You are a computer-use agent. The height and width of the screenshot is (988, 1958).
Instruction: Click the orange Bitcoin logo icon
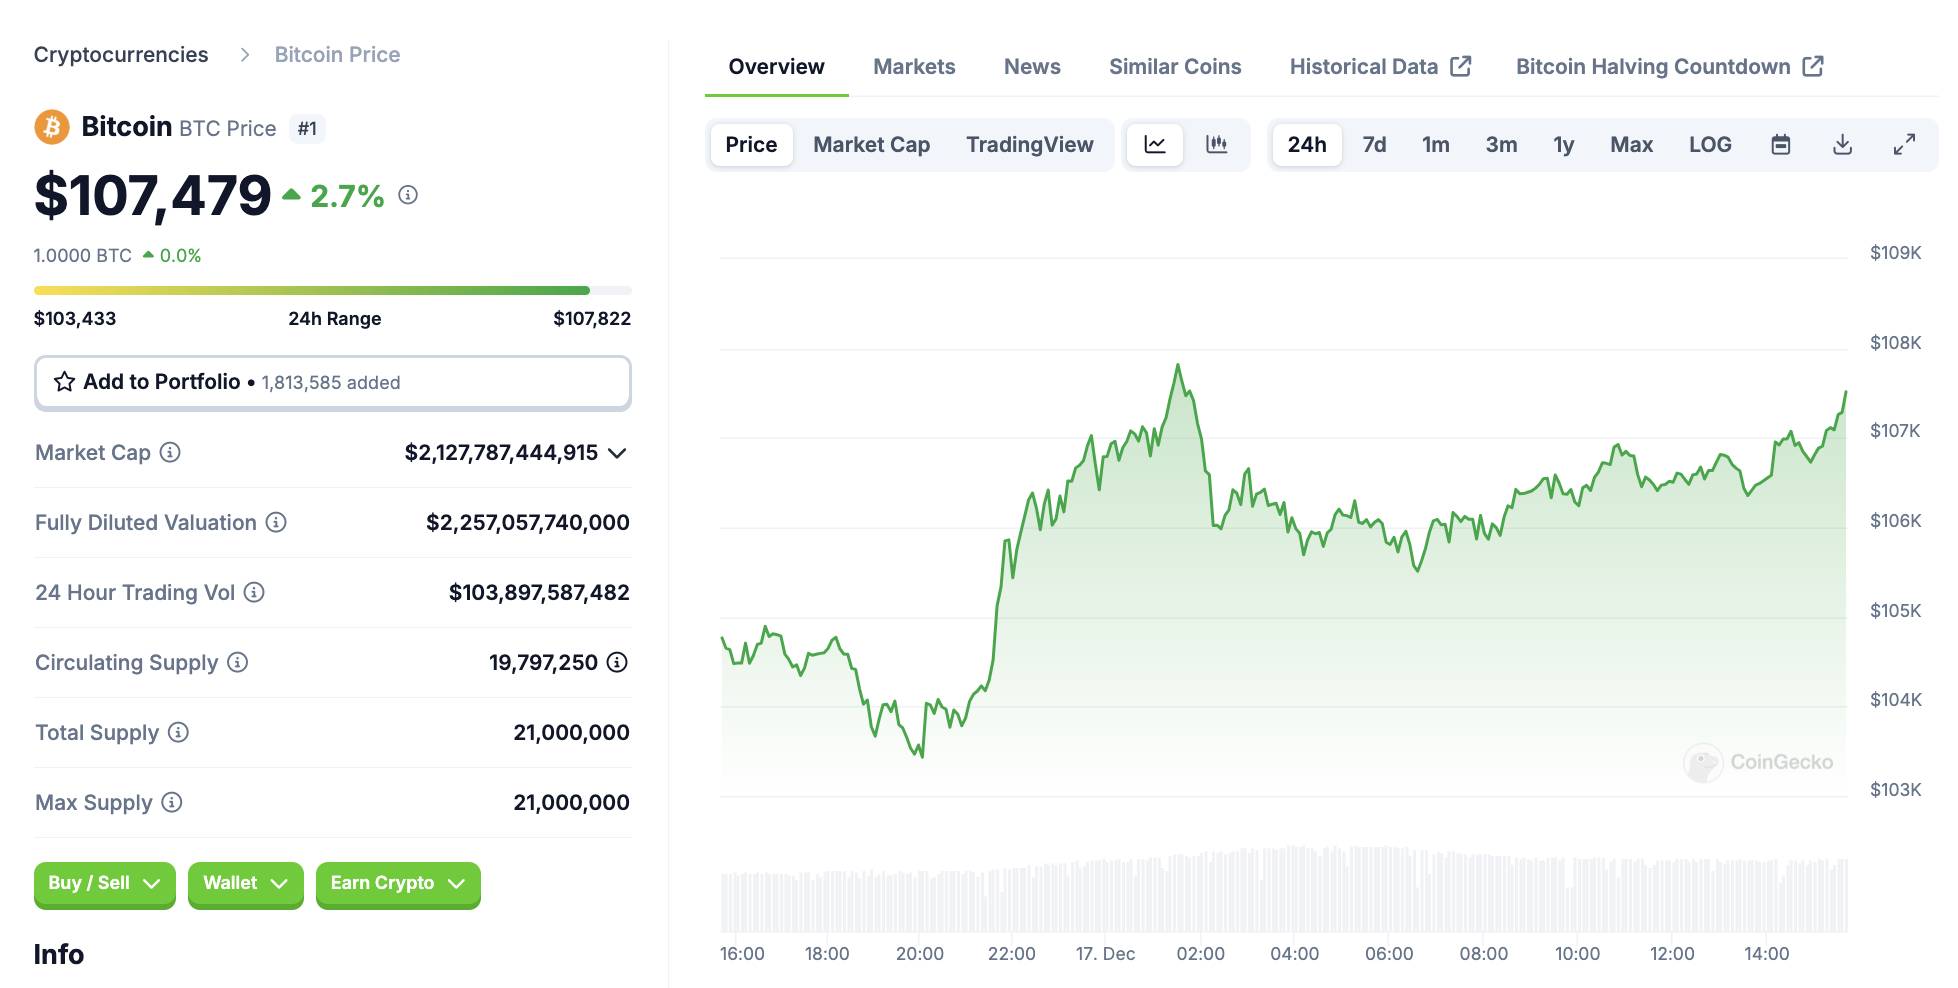tap(52, 127)
